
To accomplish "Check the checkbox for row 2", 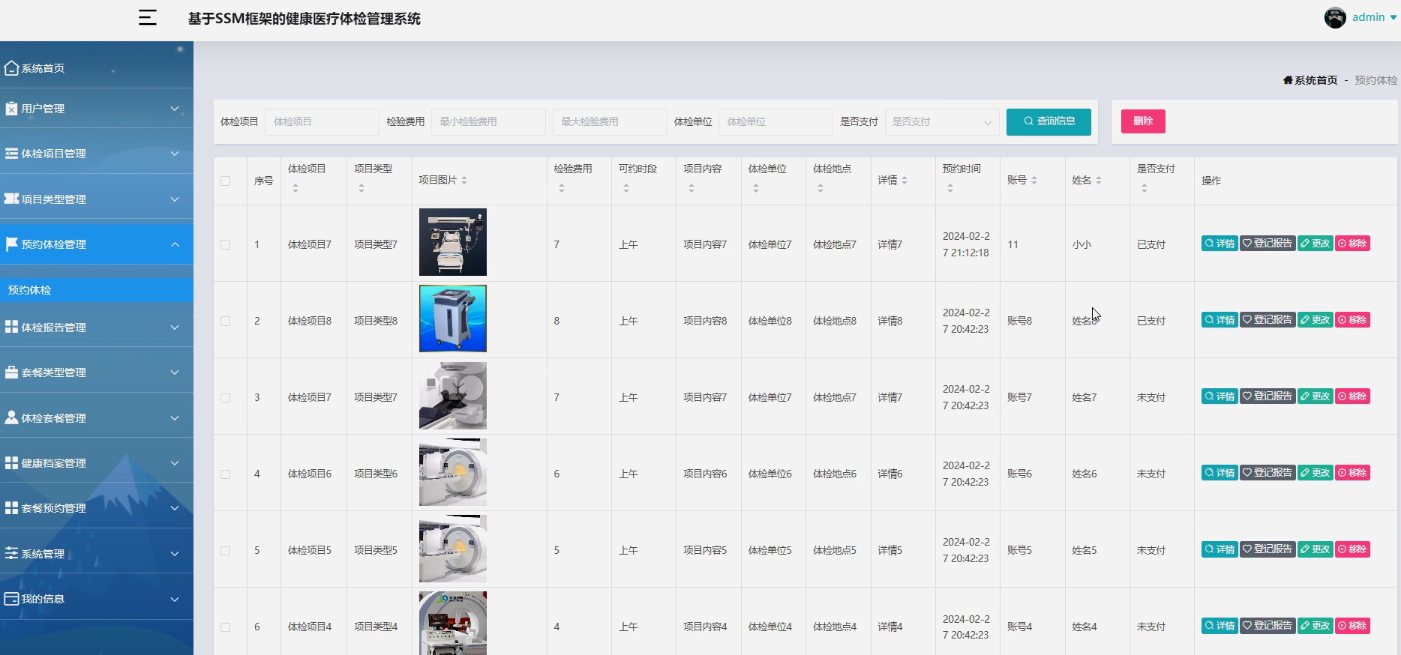I will 225,321.
